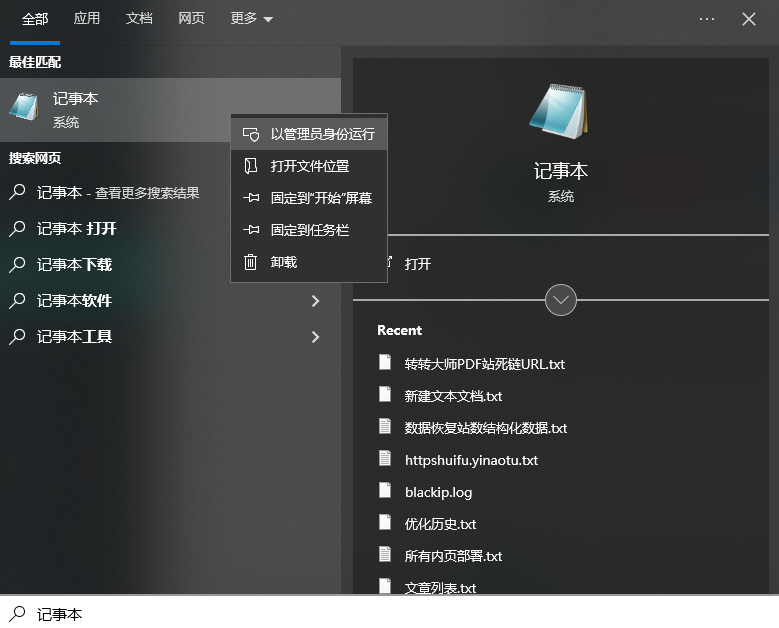Open recent file blackip.log
Screen dimensions: 779x628
point(438,492)
